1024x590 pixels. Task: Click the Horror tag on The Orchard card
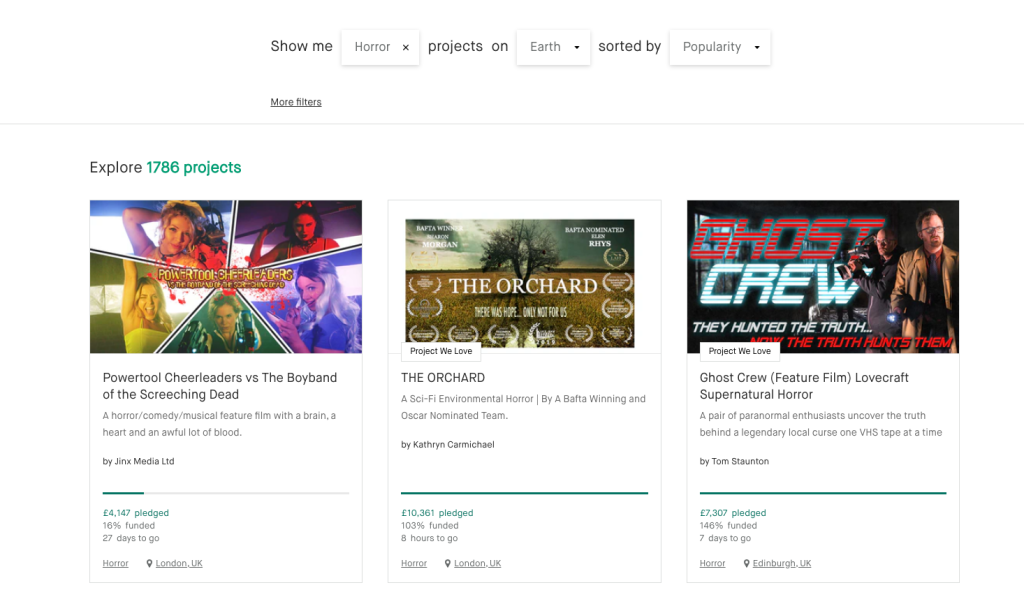click(x=414, y=564)
